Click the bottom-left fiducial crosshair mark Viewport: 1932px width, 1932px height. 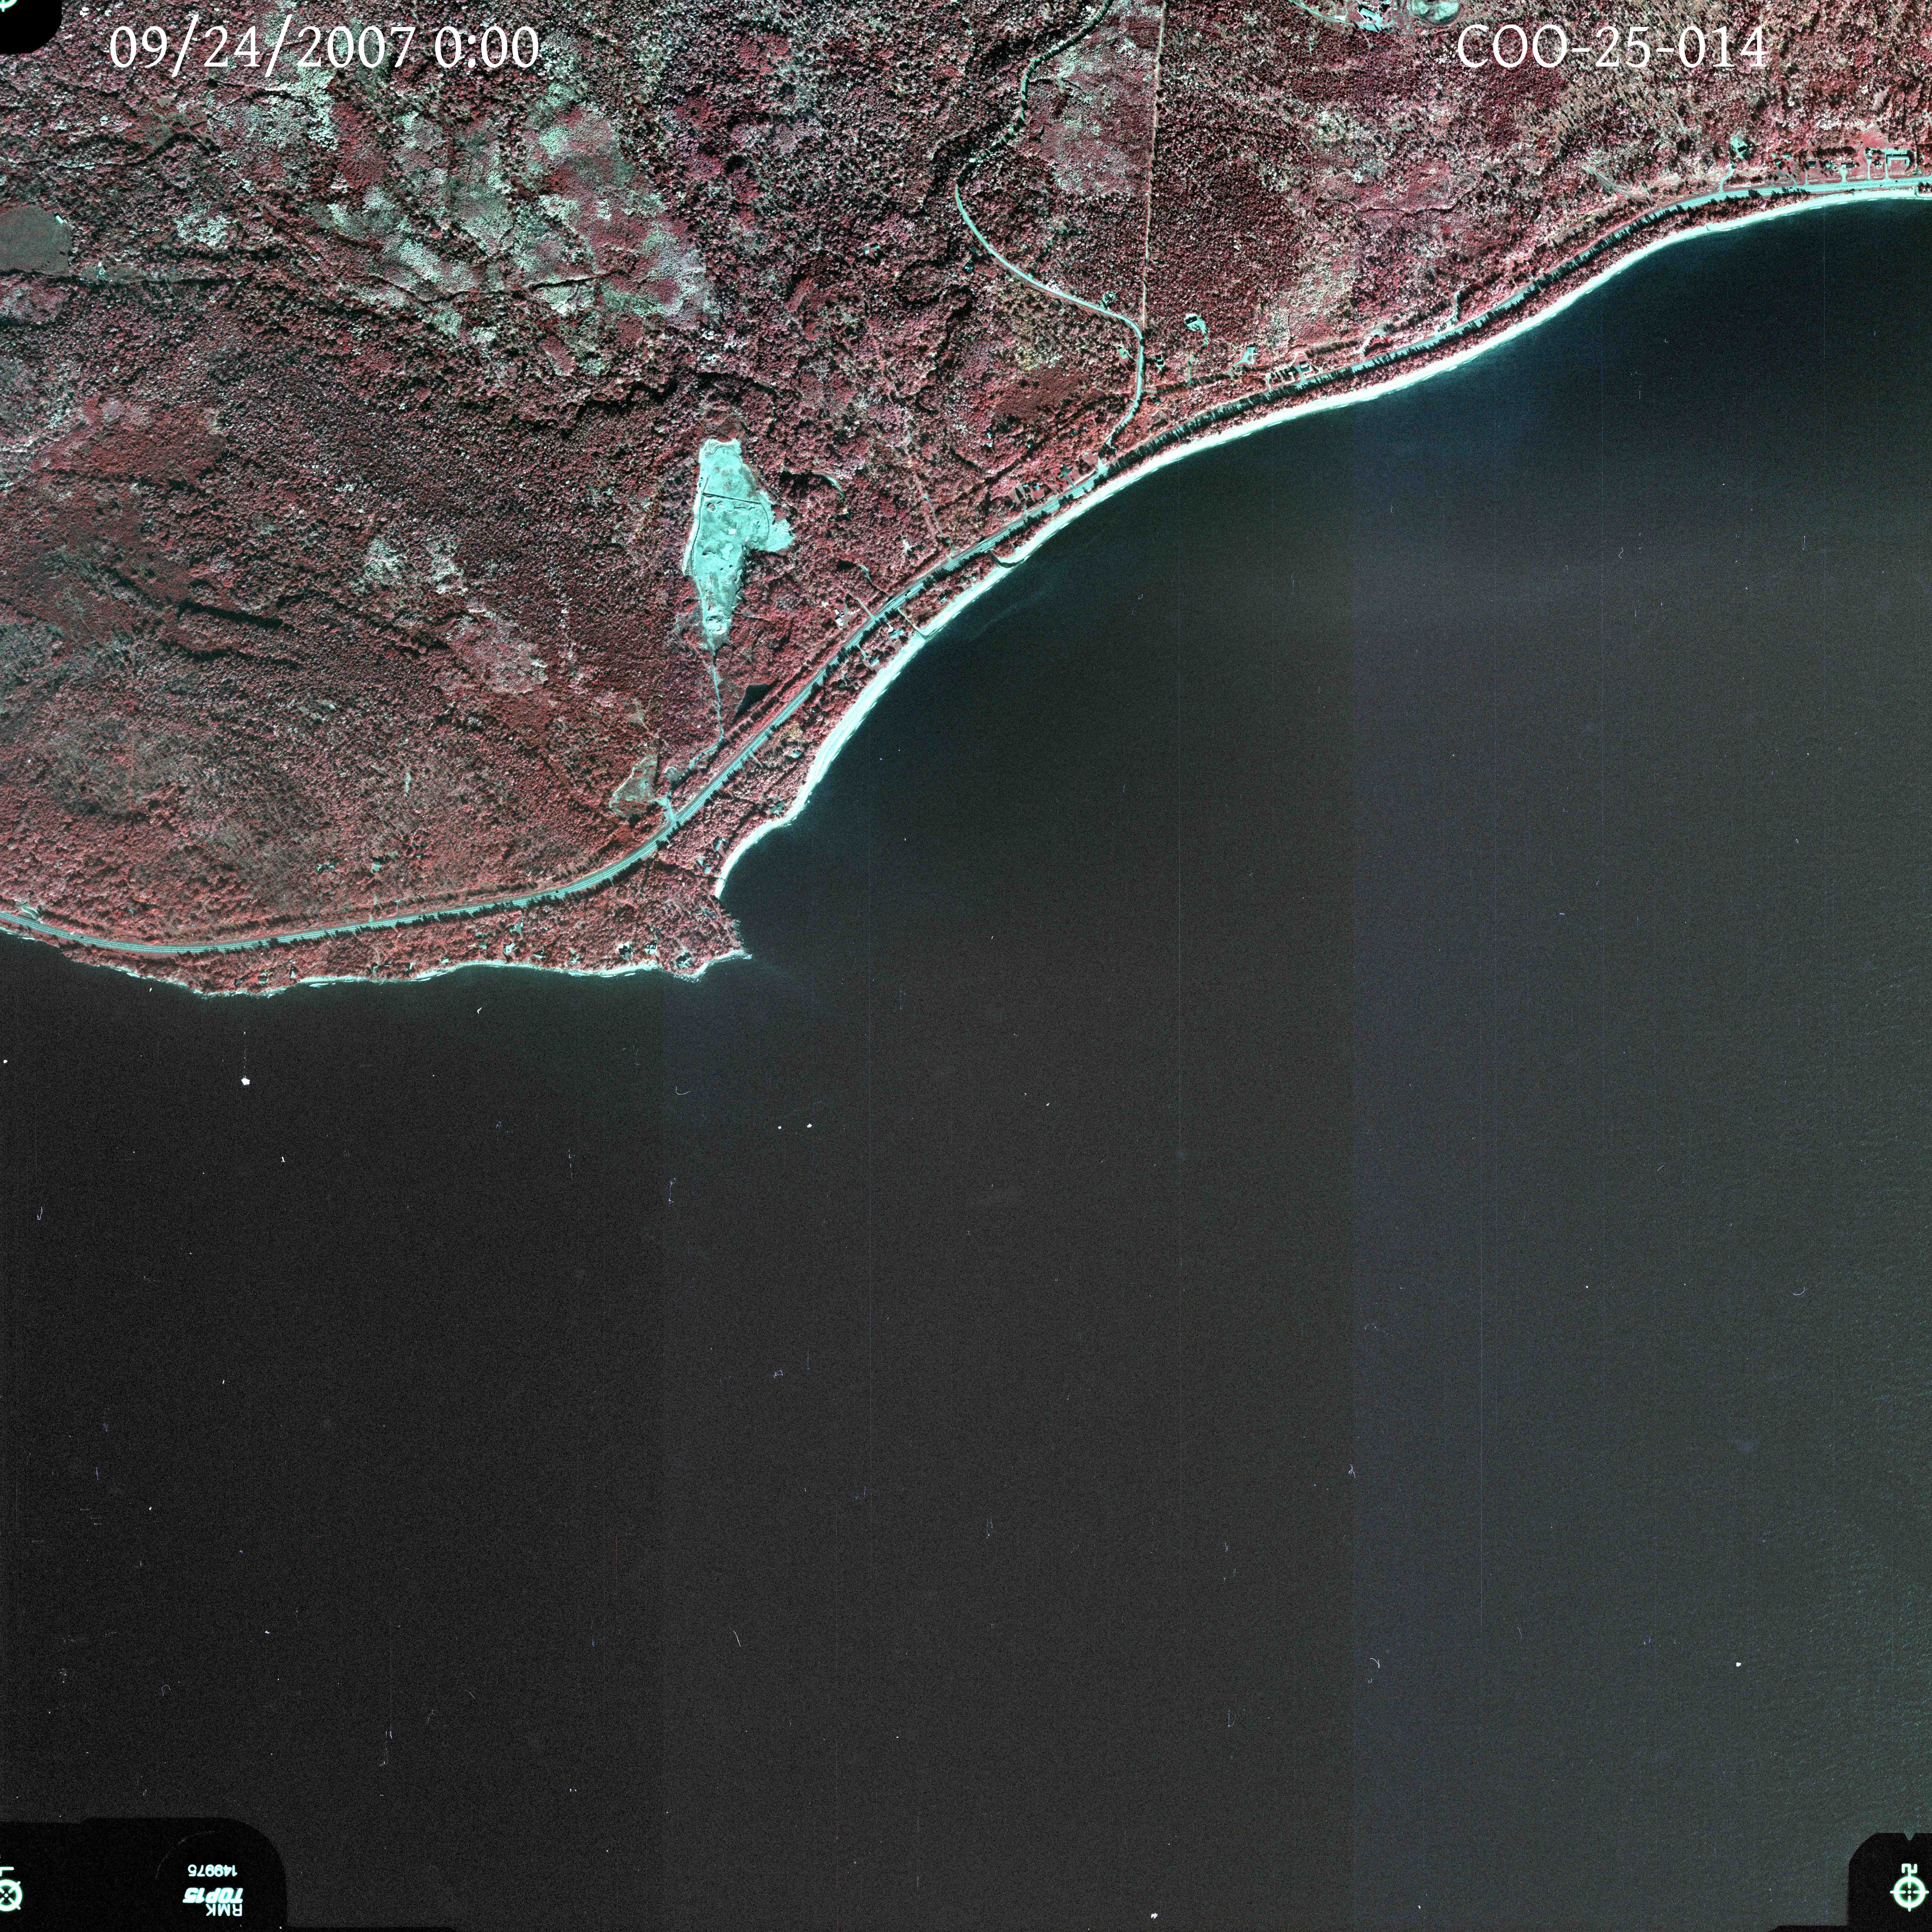click(8, 1895)
